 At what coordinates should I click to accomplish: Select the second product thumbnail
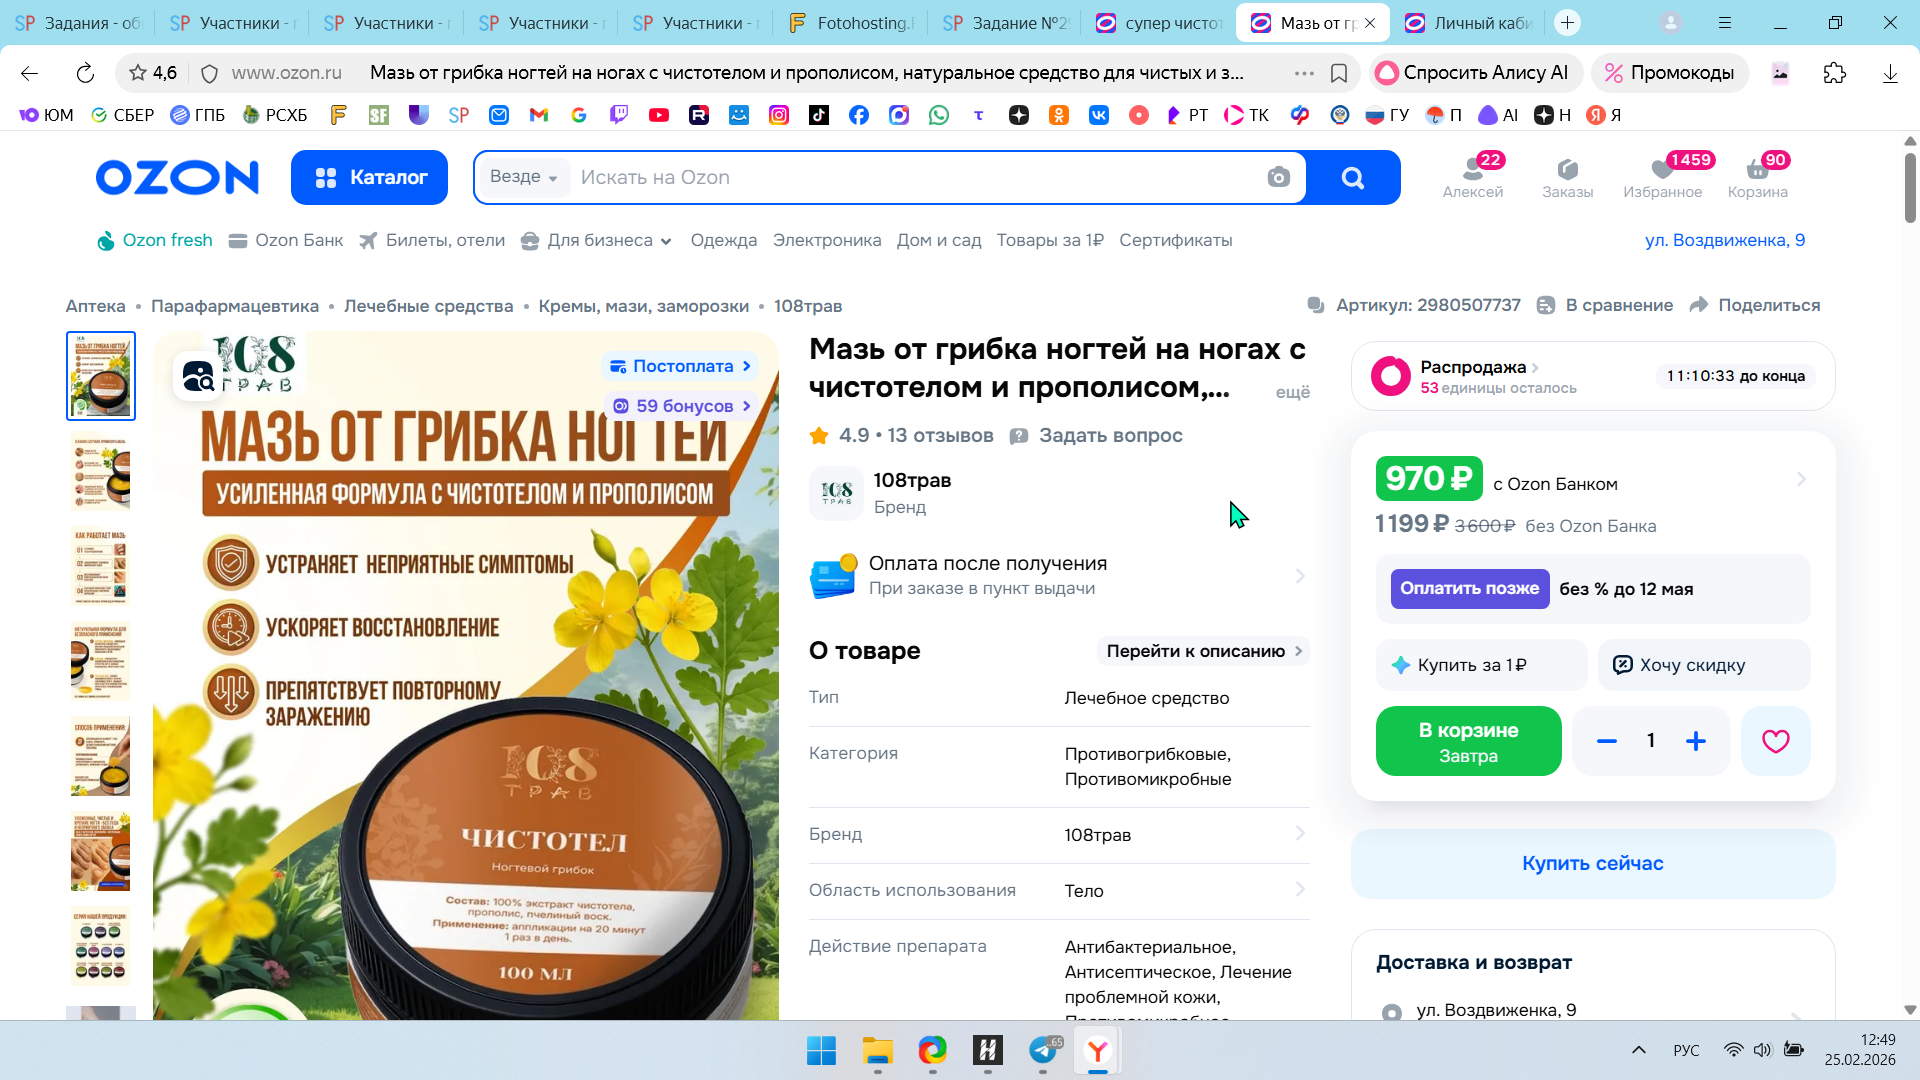pos(101,472)
